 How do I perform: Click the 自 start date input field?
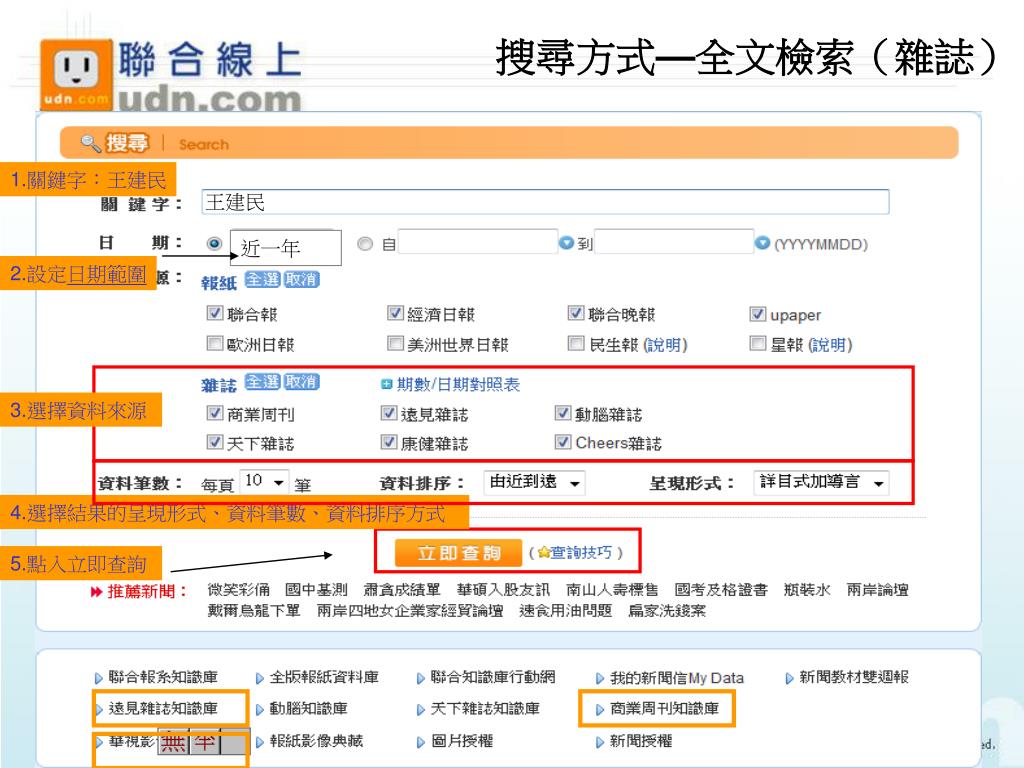click(478, 242)
